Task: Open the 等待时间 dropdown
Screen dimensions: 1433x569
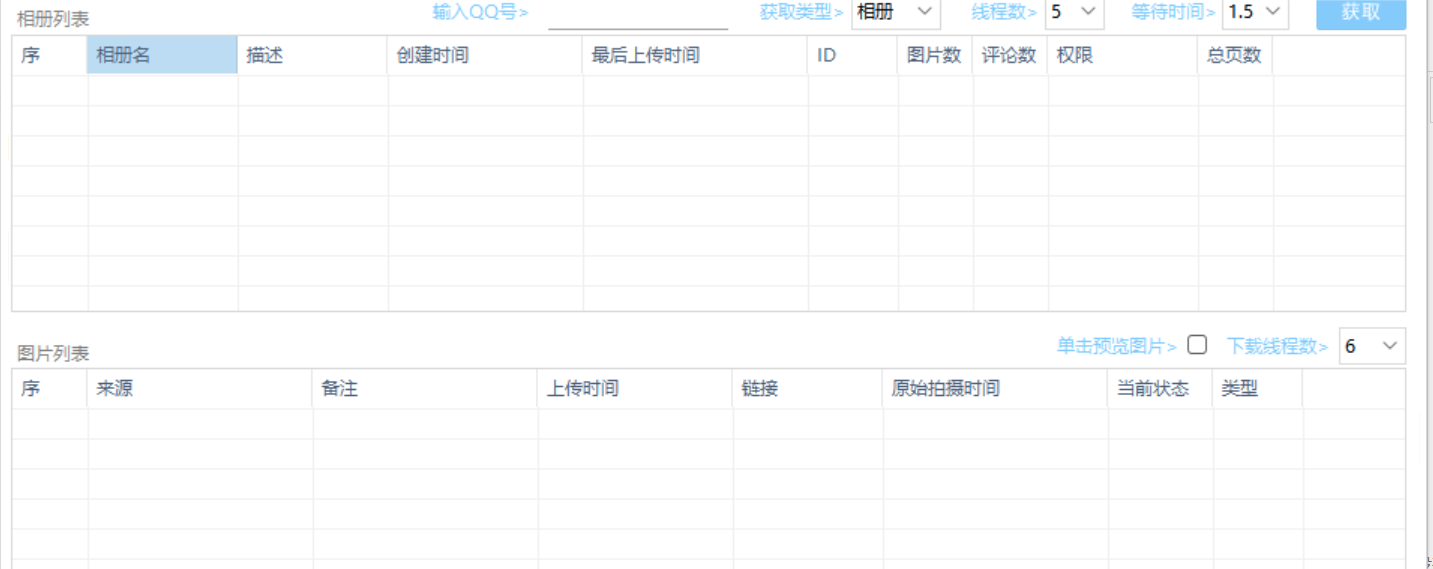Action: (x=1255, y=13)
